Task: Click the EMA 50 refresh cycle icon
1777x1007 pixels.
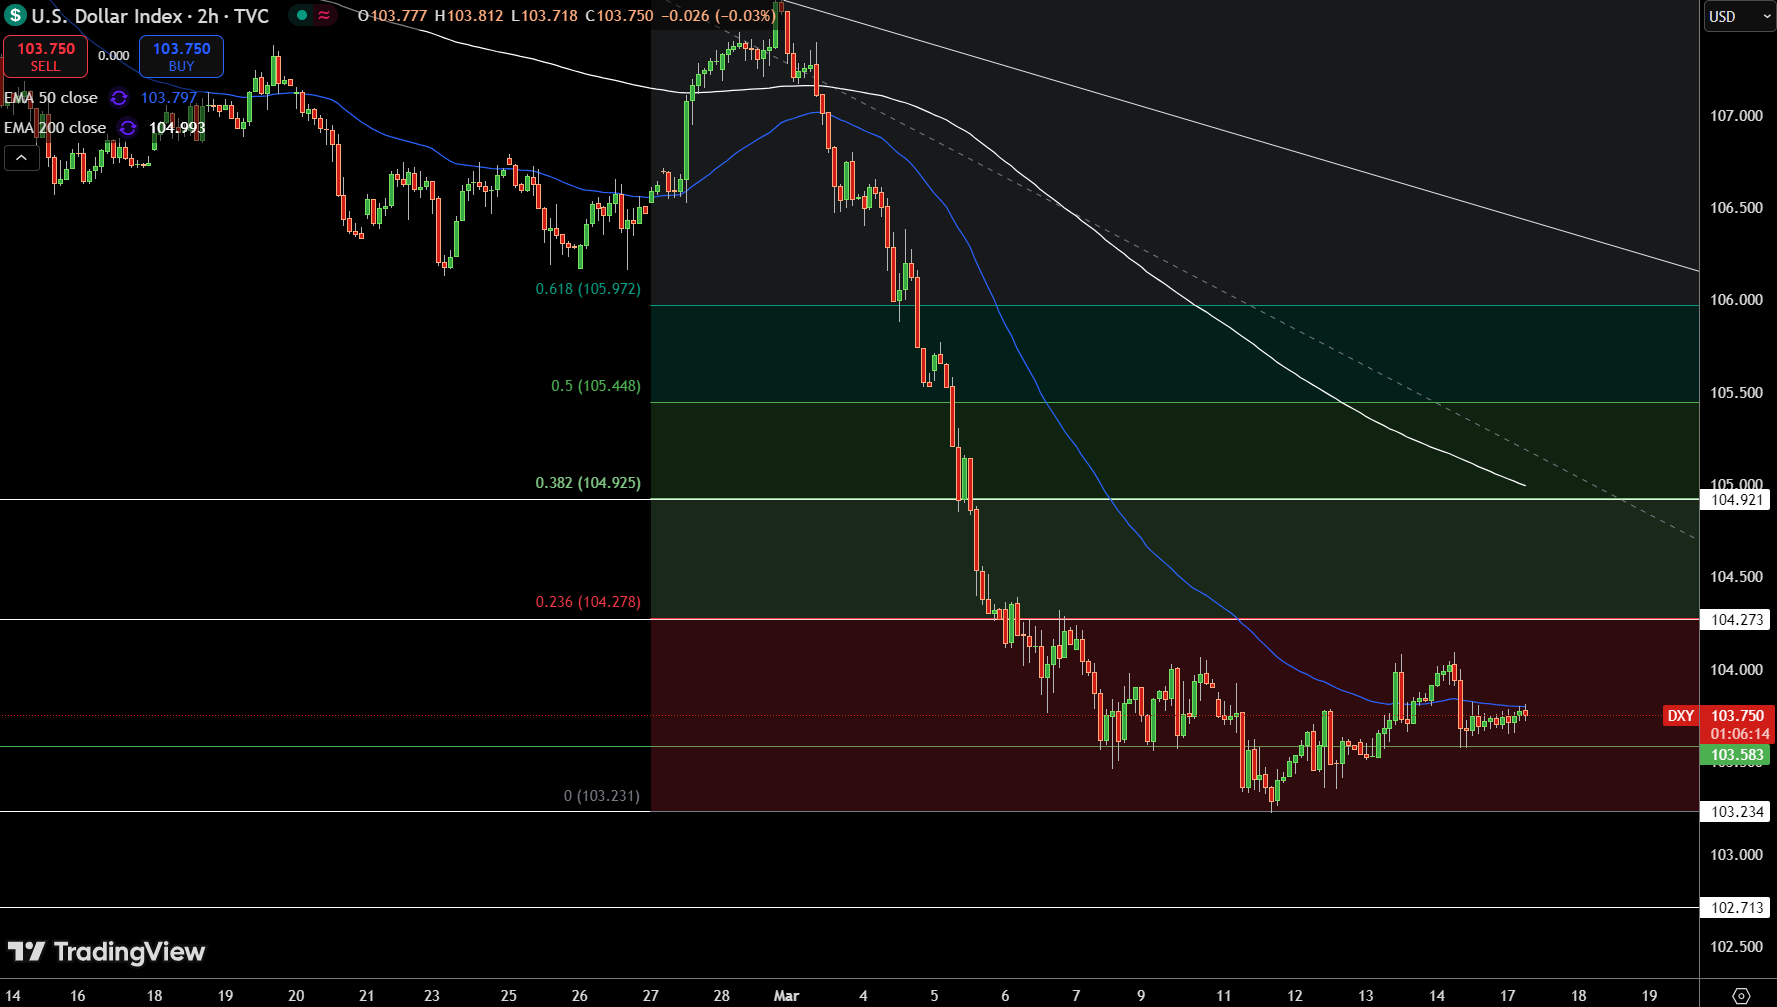Action: (119, 98)
